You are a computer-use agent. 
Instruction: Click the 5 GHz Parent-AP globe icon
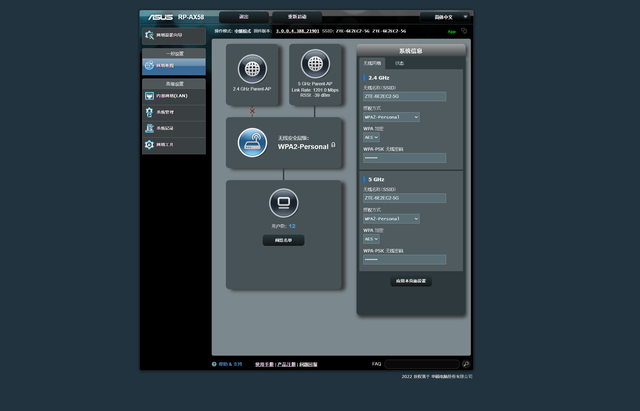315,64
